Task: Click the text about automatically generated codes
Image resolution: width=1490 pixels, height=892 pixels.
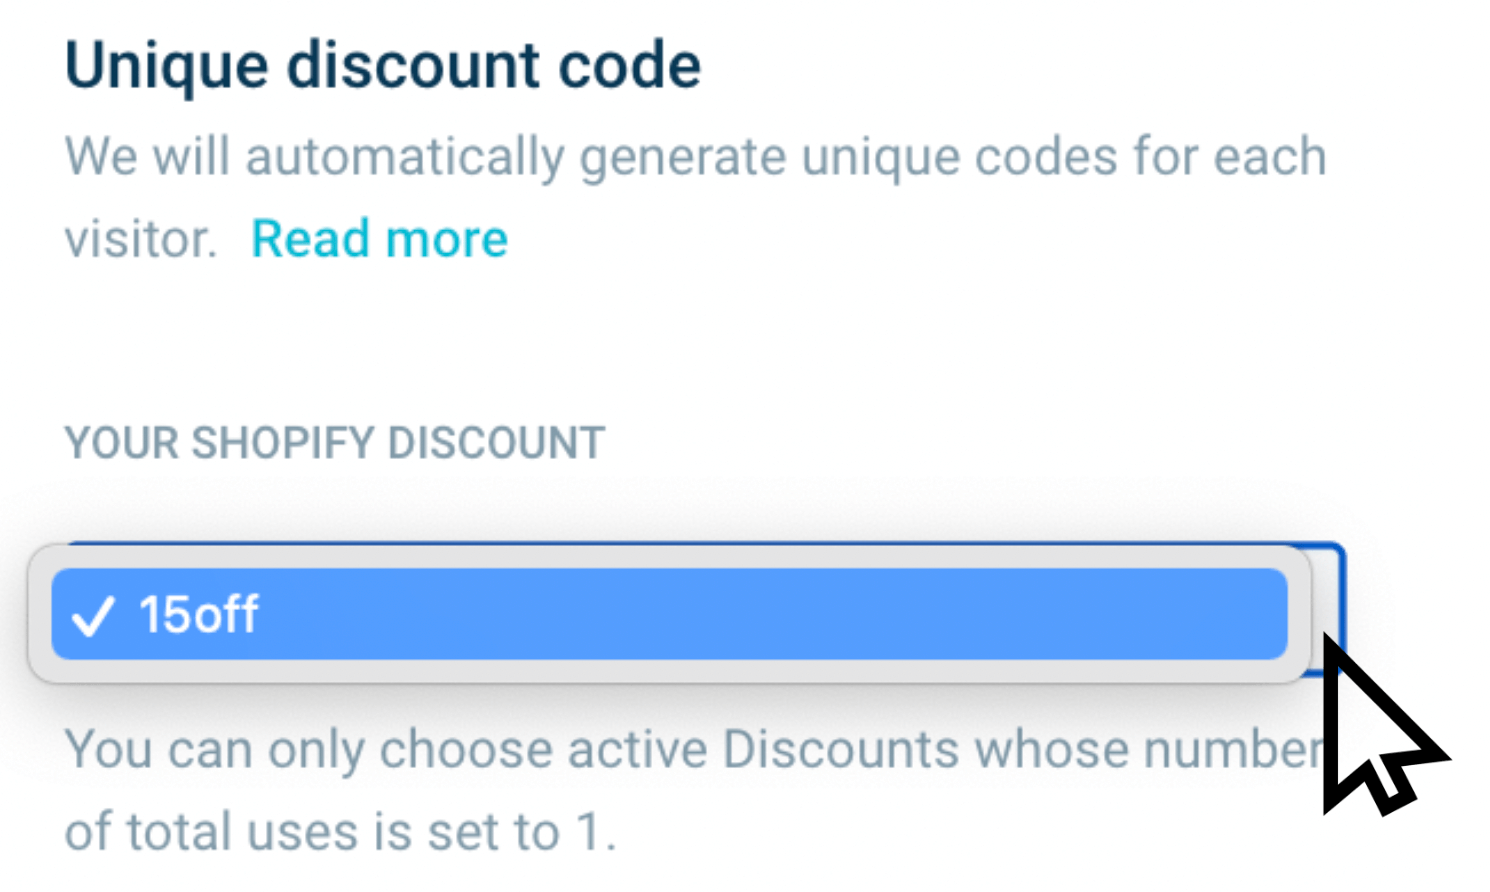Action: pyautogui.click(x=695, y=157)
